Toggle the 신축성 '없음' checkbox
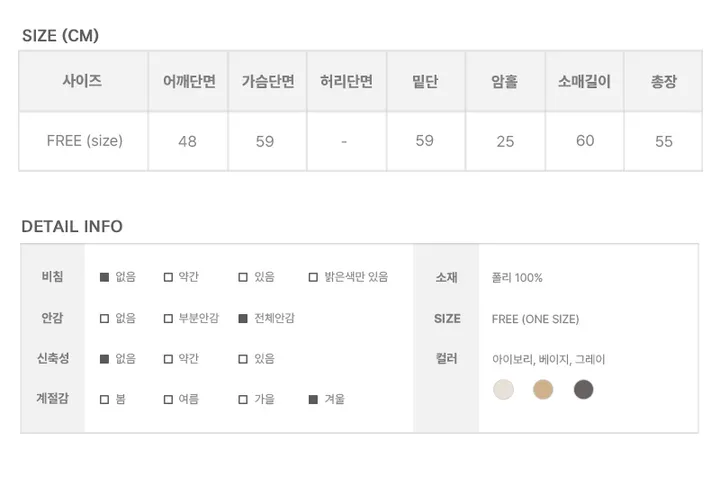Viewport: 720px width, 477px height. [104, 358]
